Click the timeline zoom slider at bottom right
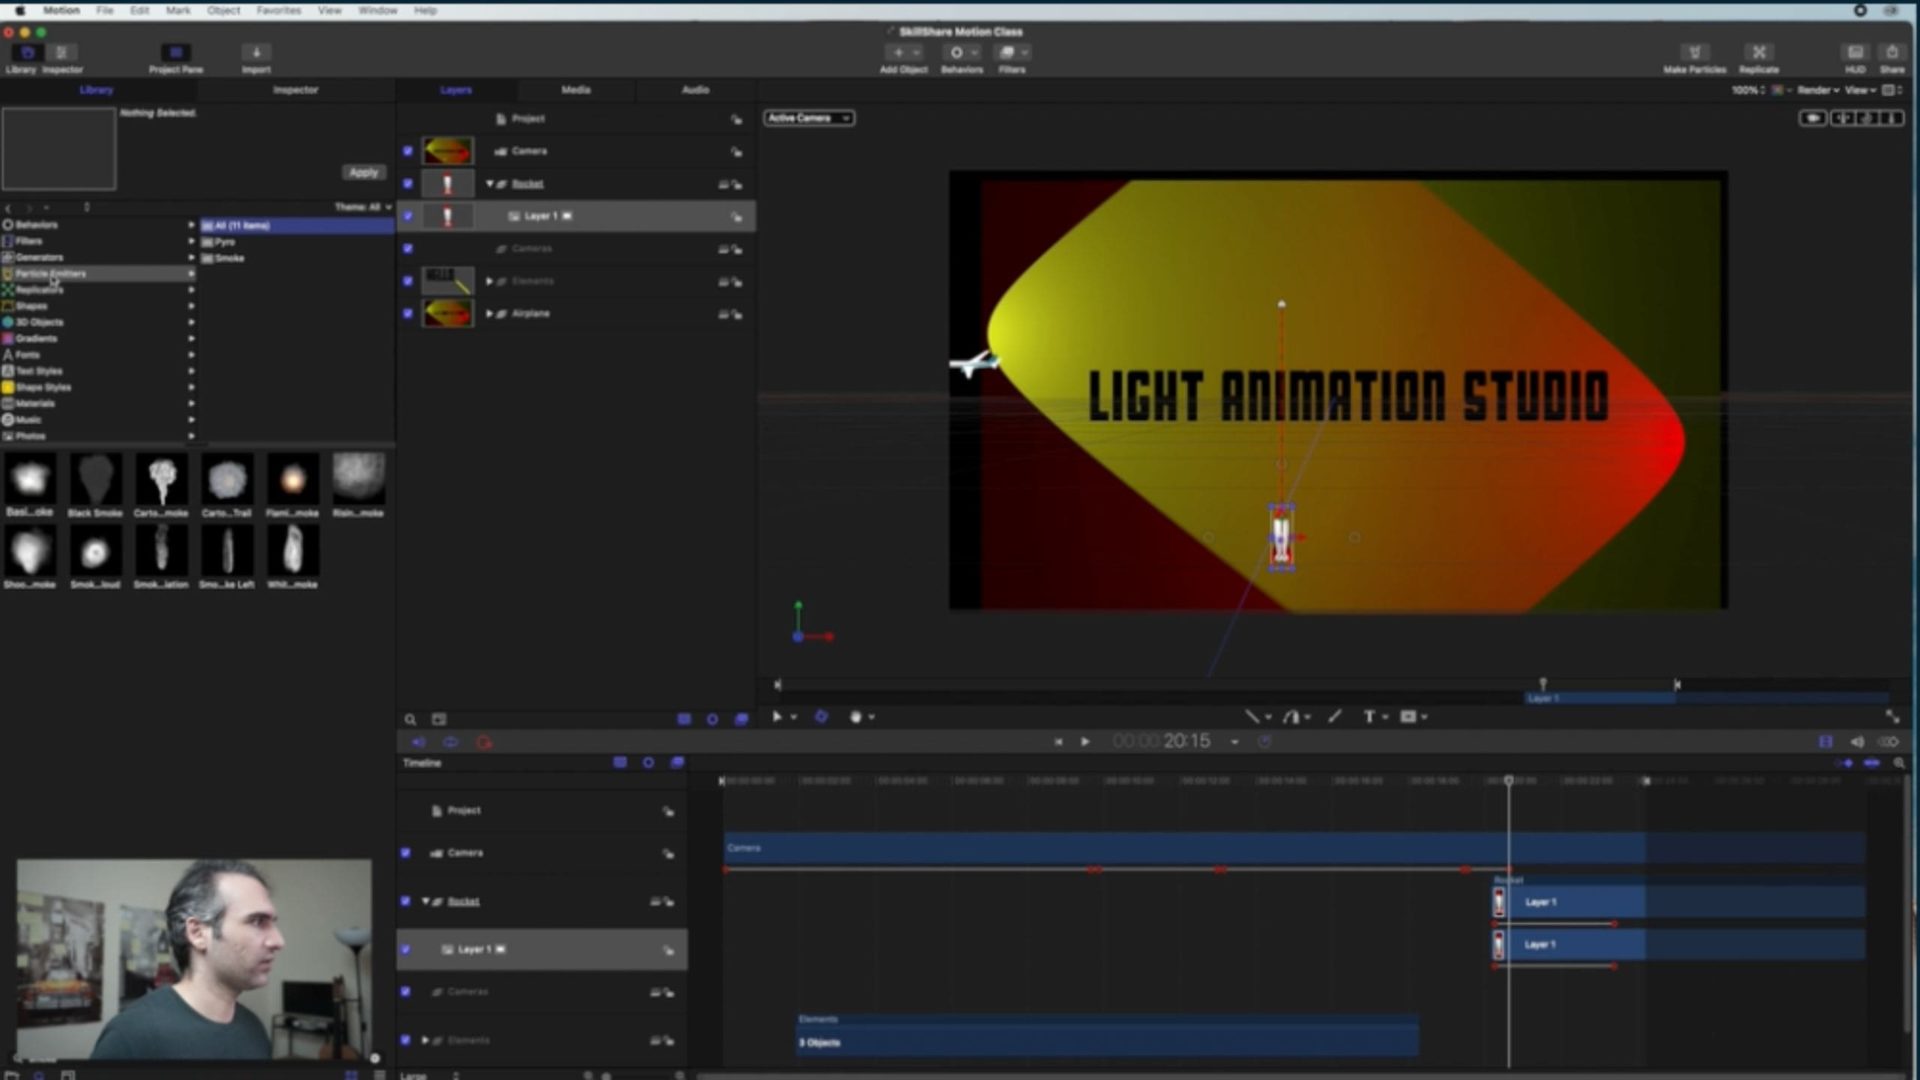The image size is (1920, 1080). [1899, 763]
